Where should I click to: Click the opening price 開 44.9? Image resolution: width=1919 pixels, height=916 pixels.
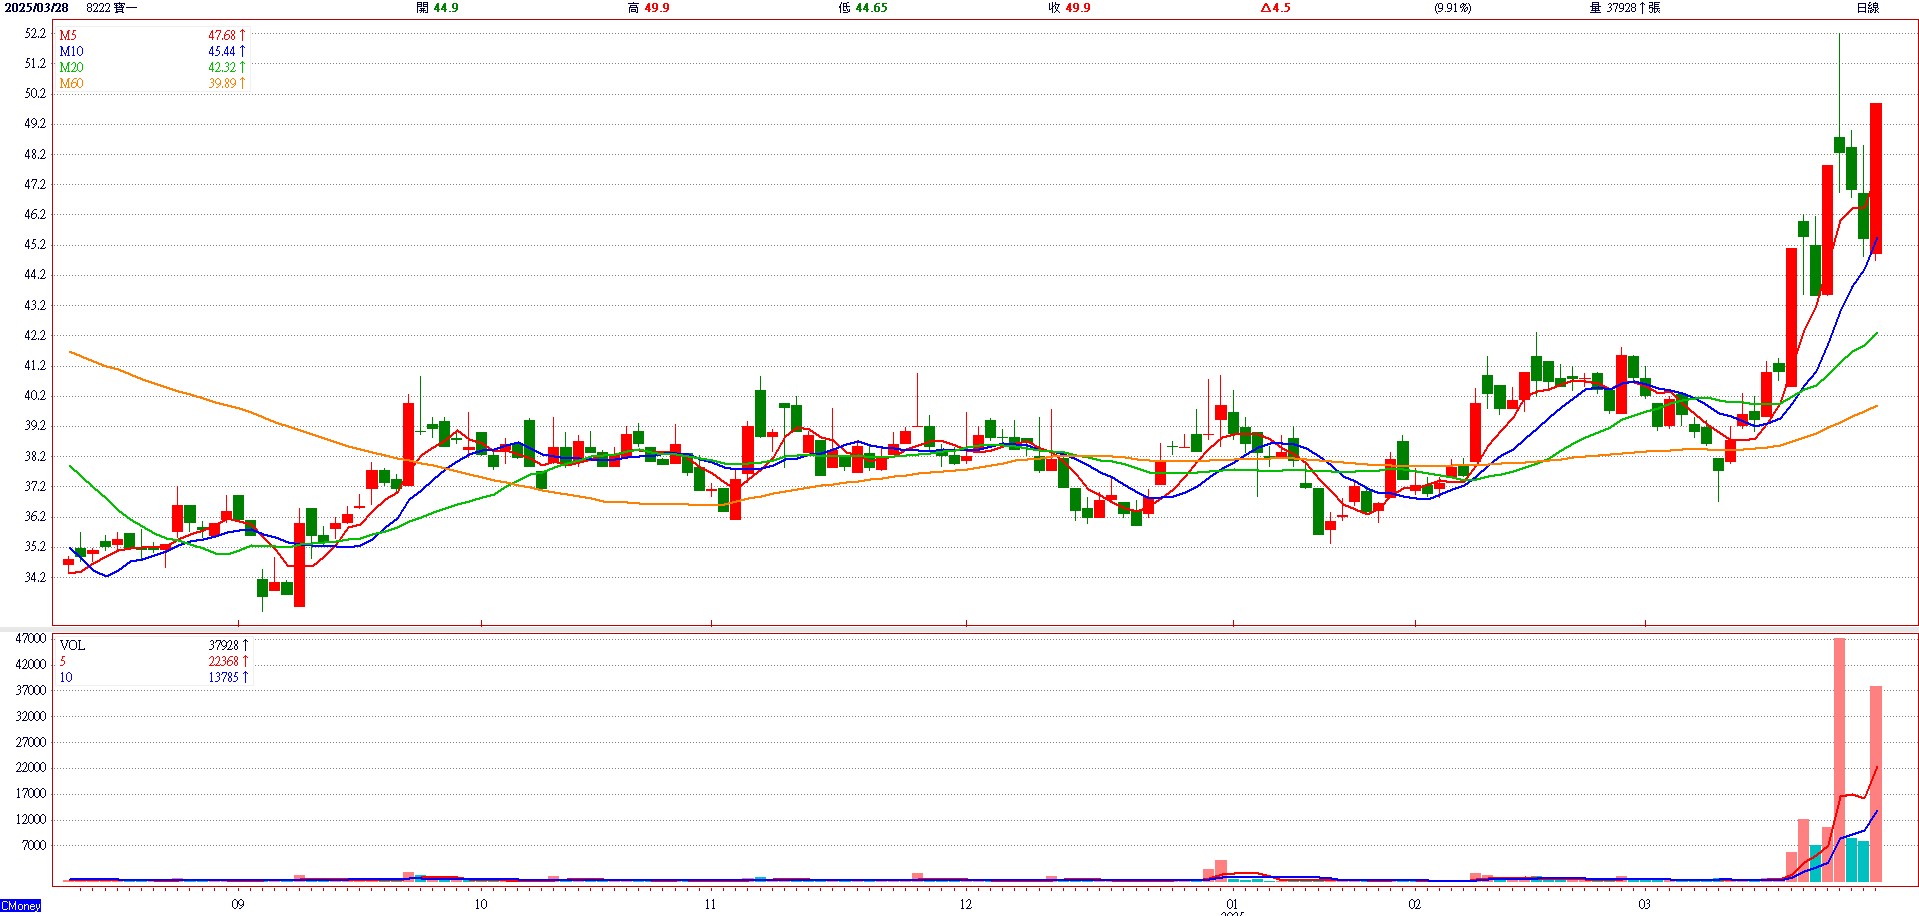pos(437,8)
